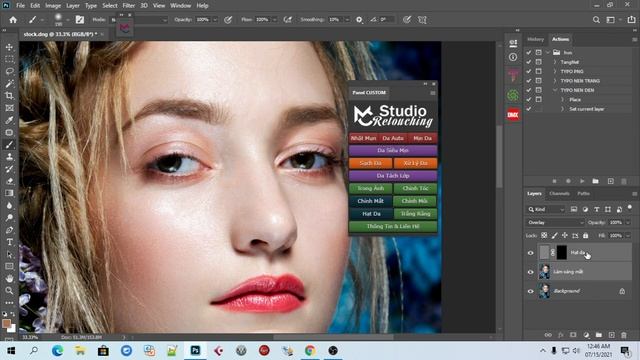Hide the Background layer
The width and height of the screenshot is (640, 360).
coord(531,291)
